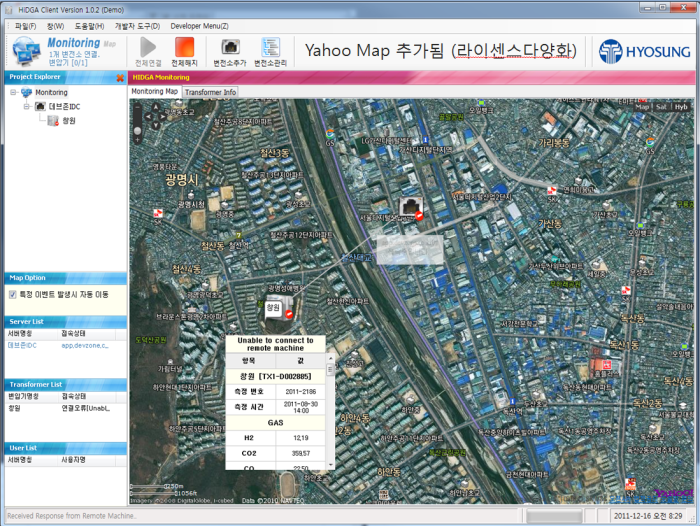Click the status bar progress bar
Viewport: 700px width, 526px height.
click(554, 517)
